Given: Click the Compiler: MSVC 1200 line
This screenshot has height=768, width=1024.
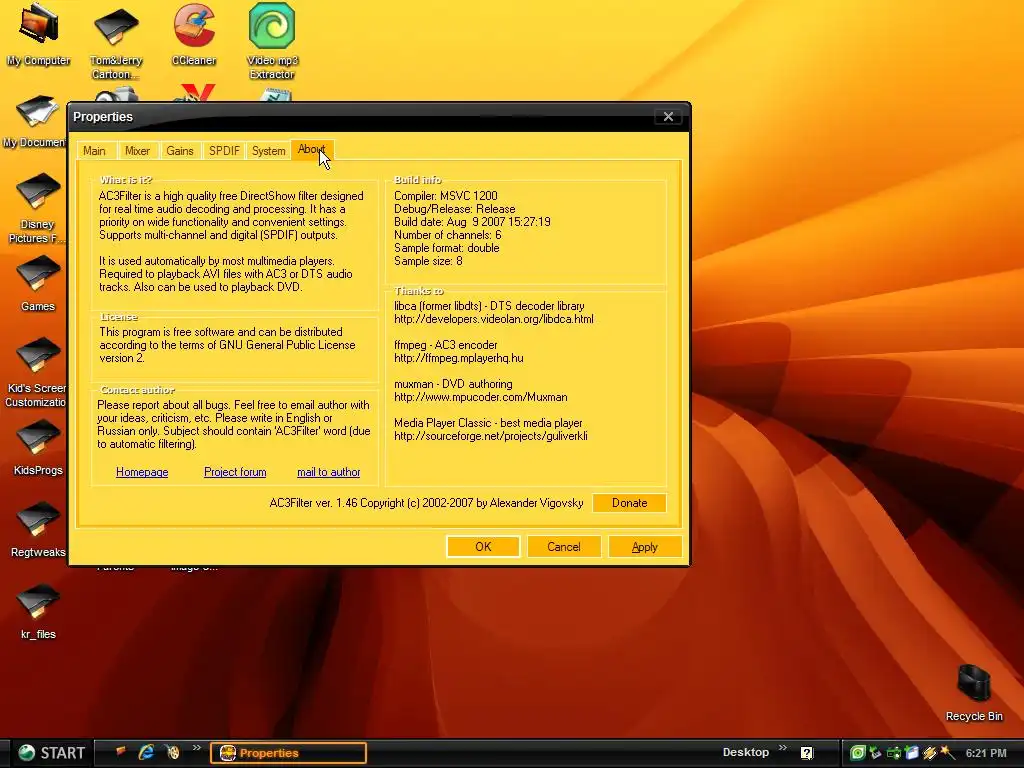Looking at the screenshot, I should [445, 196].
